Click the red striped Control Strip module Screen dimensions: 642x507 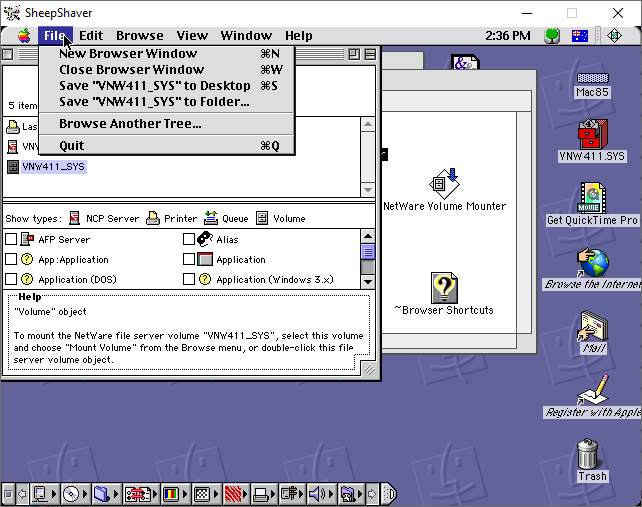237,494
